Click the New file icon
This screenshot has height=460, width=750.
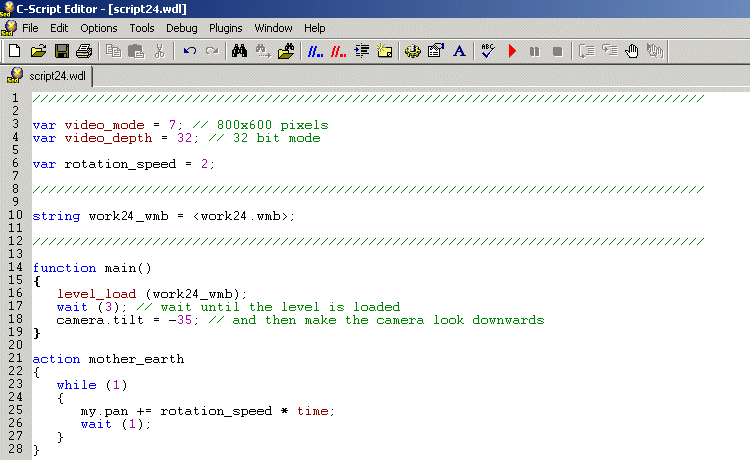(14, 50)
